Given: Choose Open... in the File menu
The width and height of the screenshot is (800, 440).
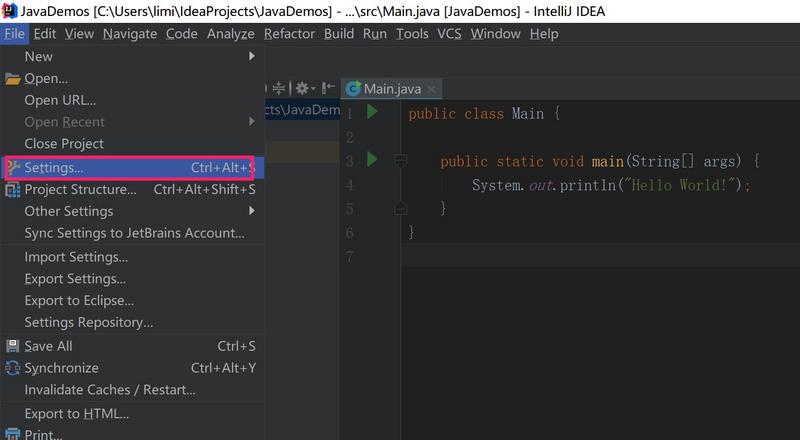Looking at the screenshot, I should (133, 79).
